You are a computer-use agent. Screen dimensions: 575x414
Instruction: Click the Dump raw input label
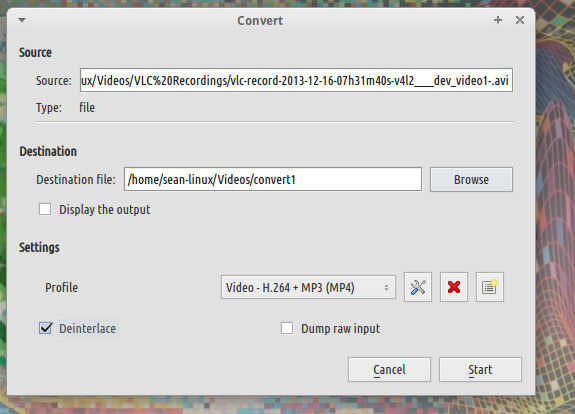click(x=341, y=329)
